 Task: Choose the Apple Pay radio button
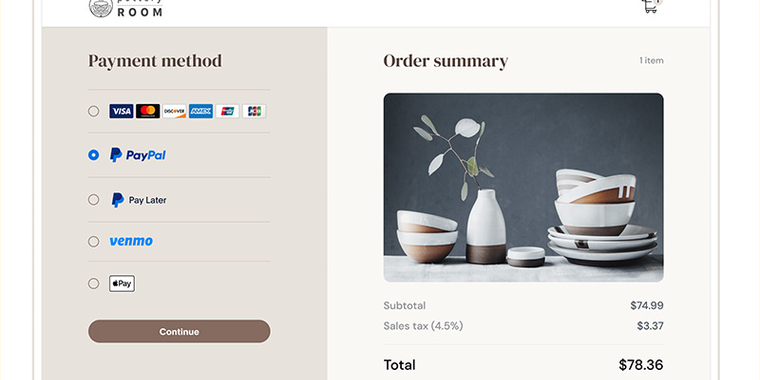(94, 284)
